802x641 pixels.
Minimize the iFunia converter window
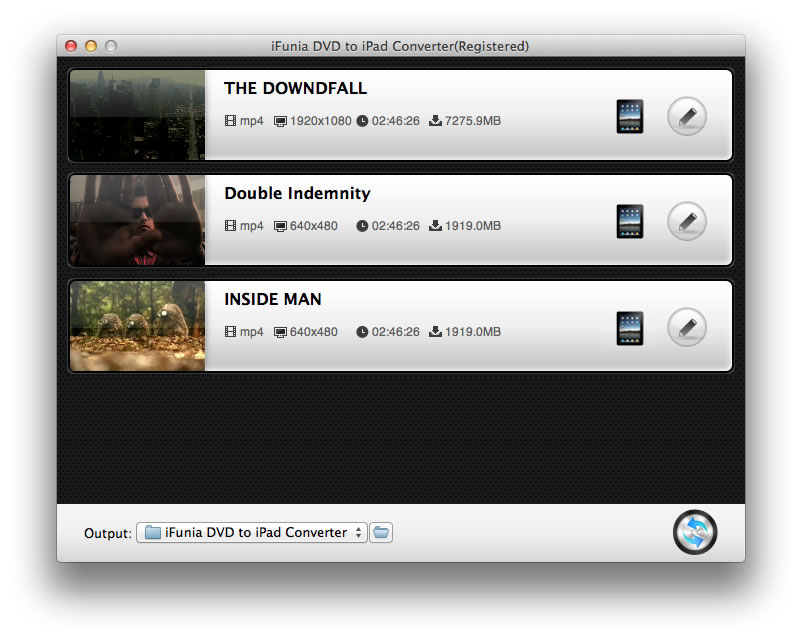pyautogui.click(x=91, y=46)
